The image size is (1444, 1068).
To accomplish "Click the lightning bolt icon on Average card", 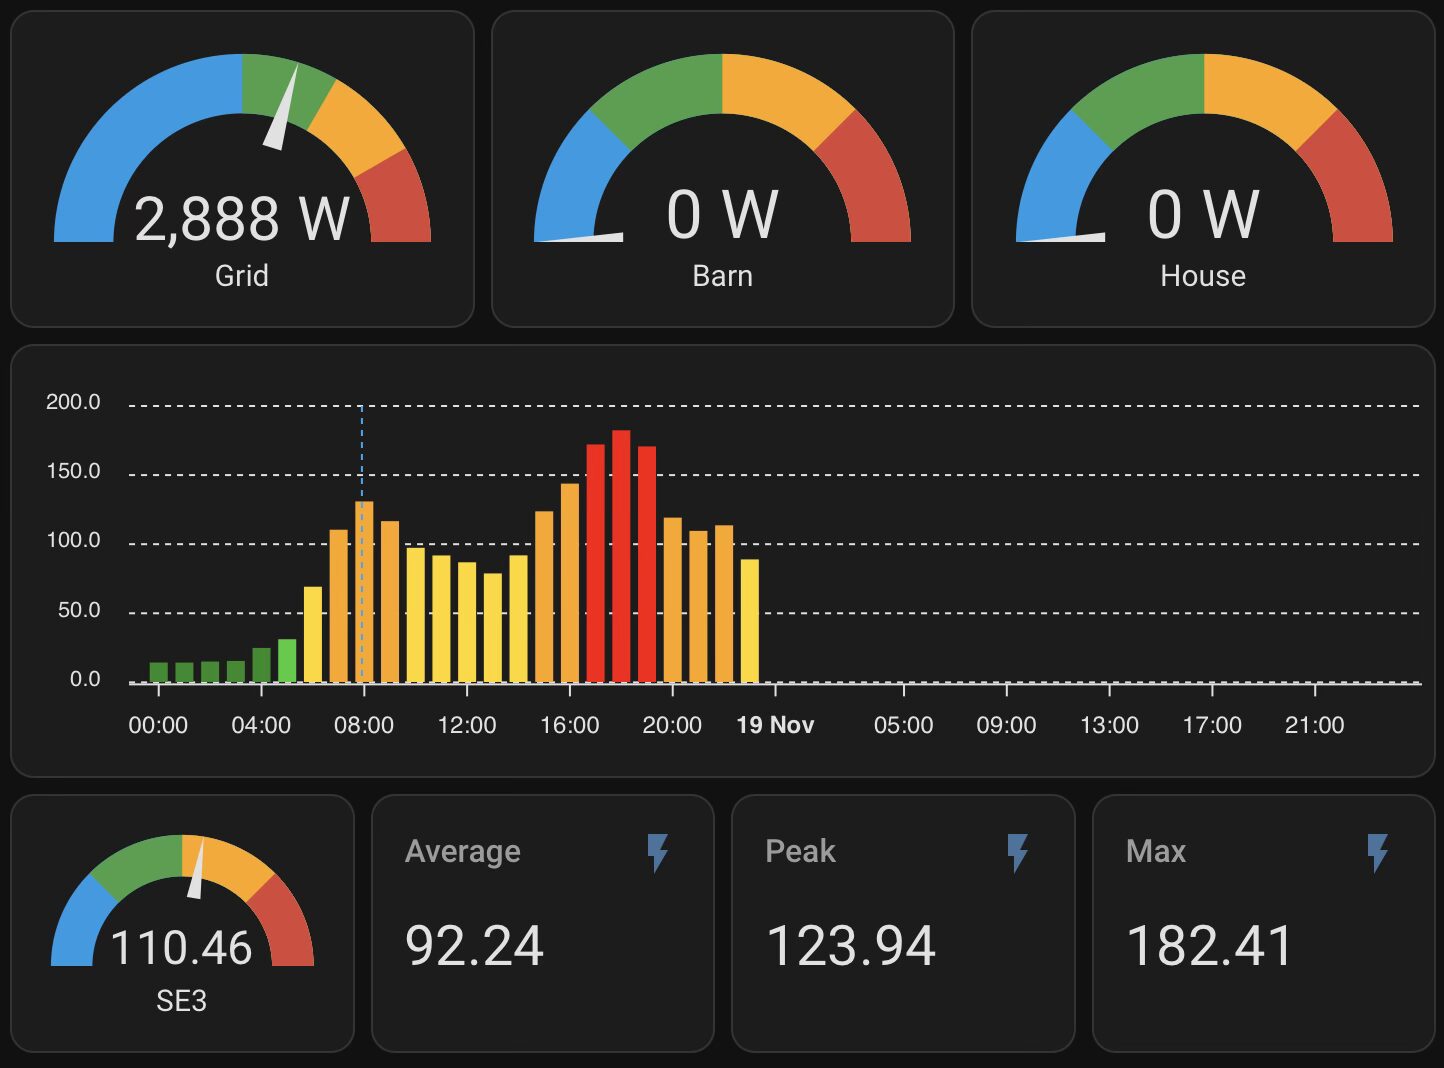I will click(x=657, y=853).
